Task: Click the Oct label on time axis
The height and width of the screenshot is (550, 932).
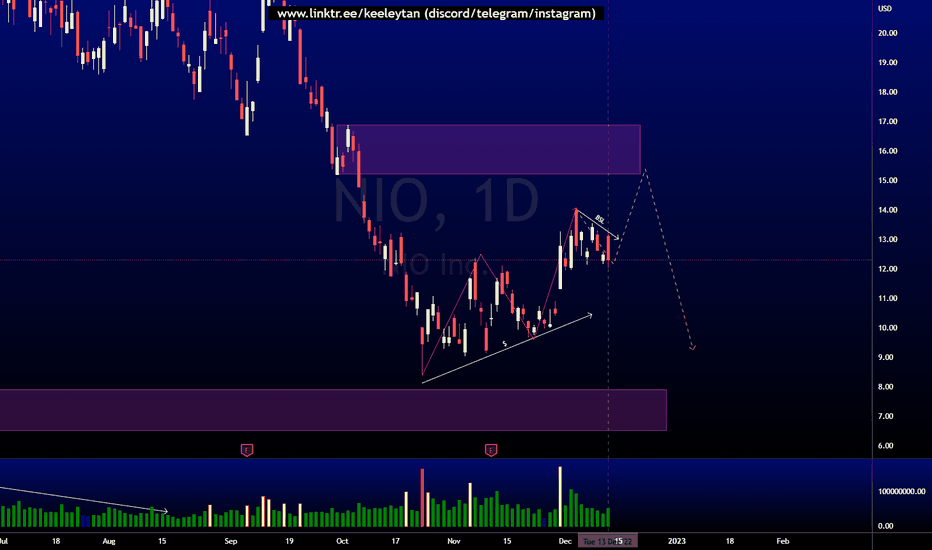Action: (x=342, y=541)
